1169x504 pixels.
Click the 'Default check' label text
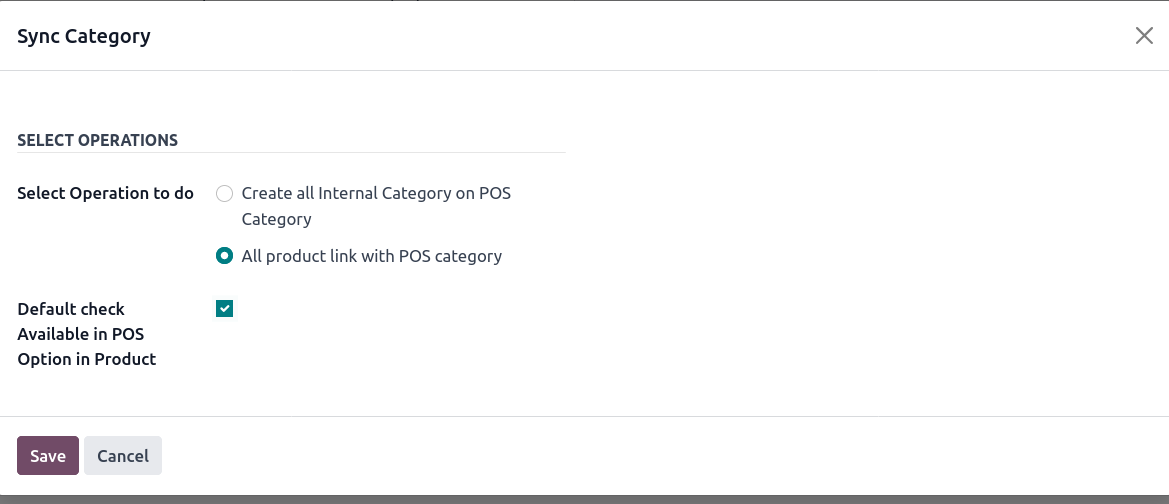pyautogui.click(x=71, y=309)
